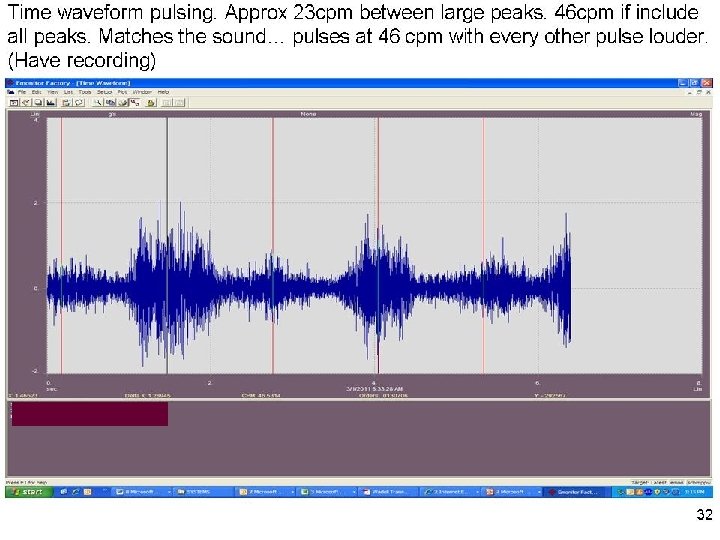Open the List menu
This screenshot has height=540, width=720.
(68, 92)
